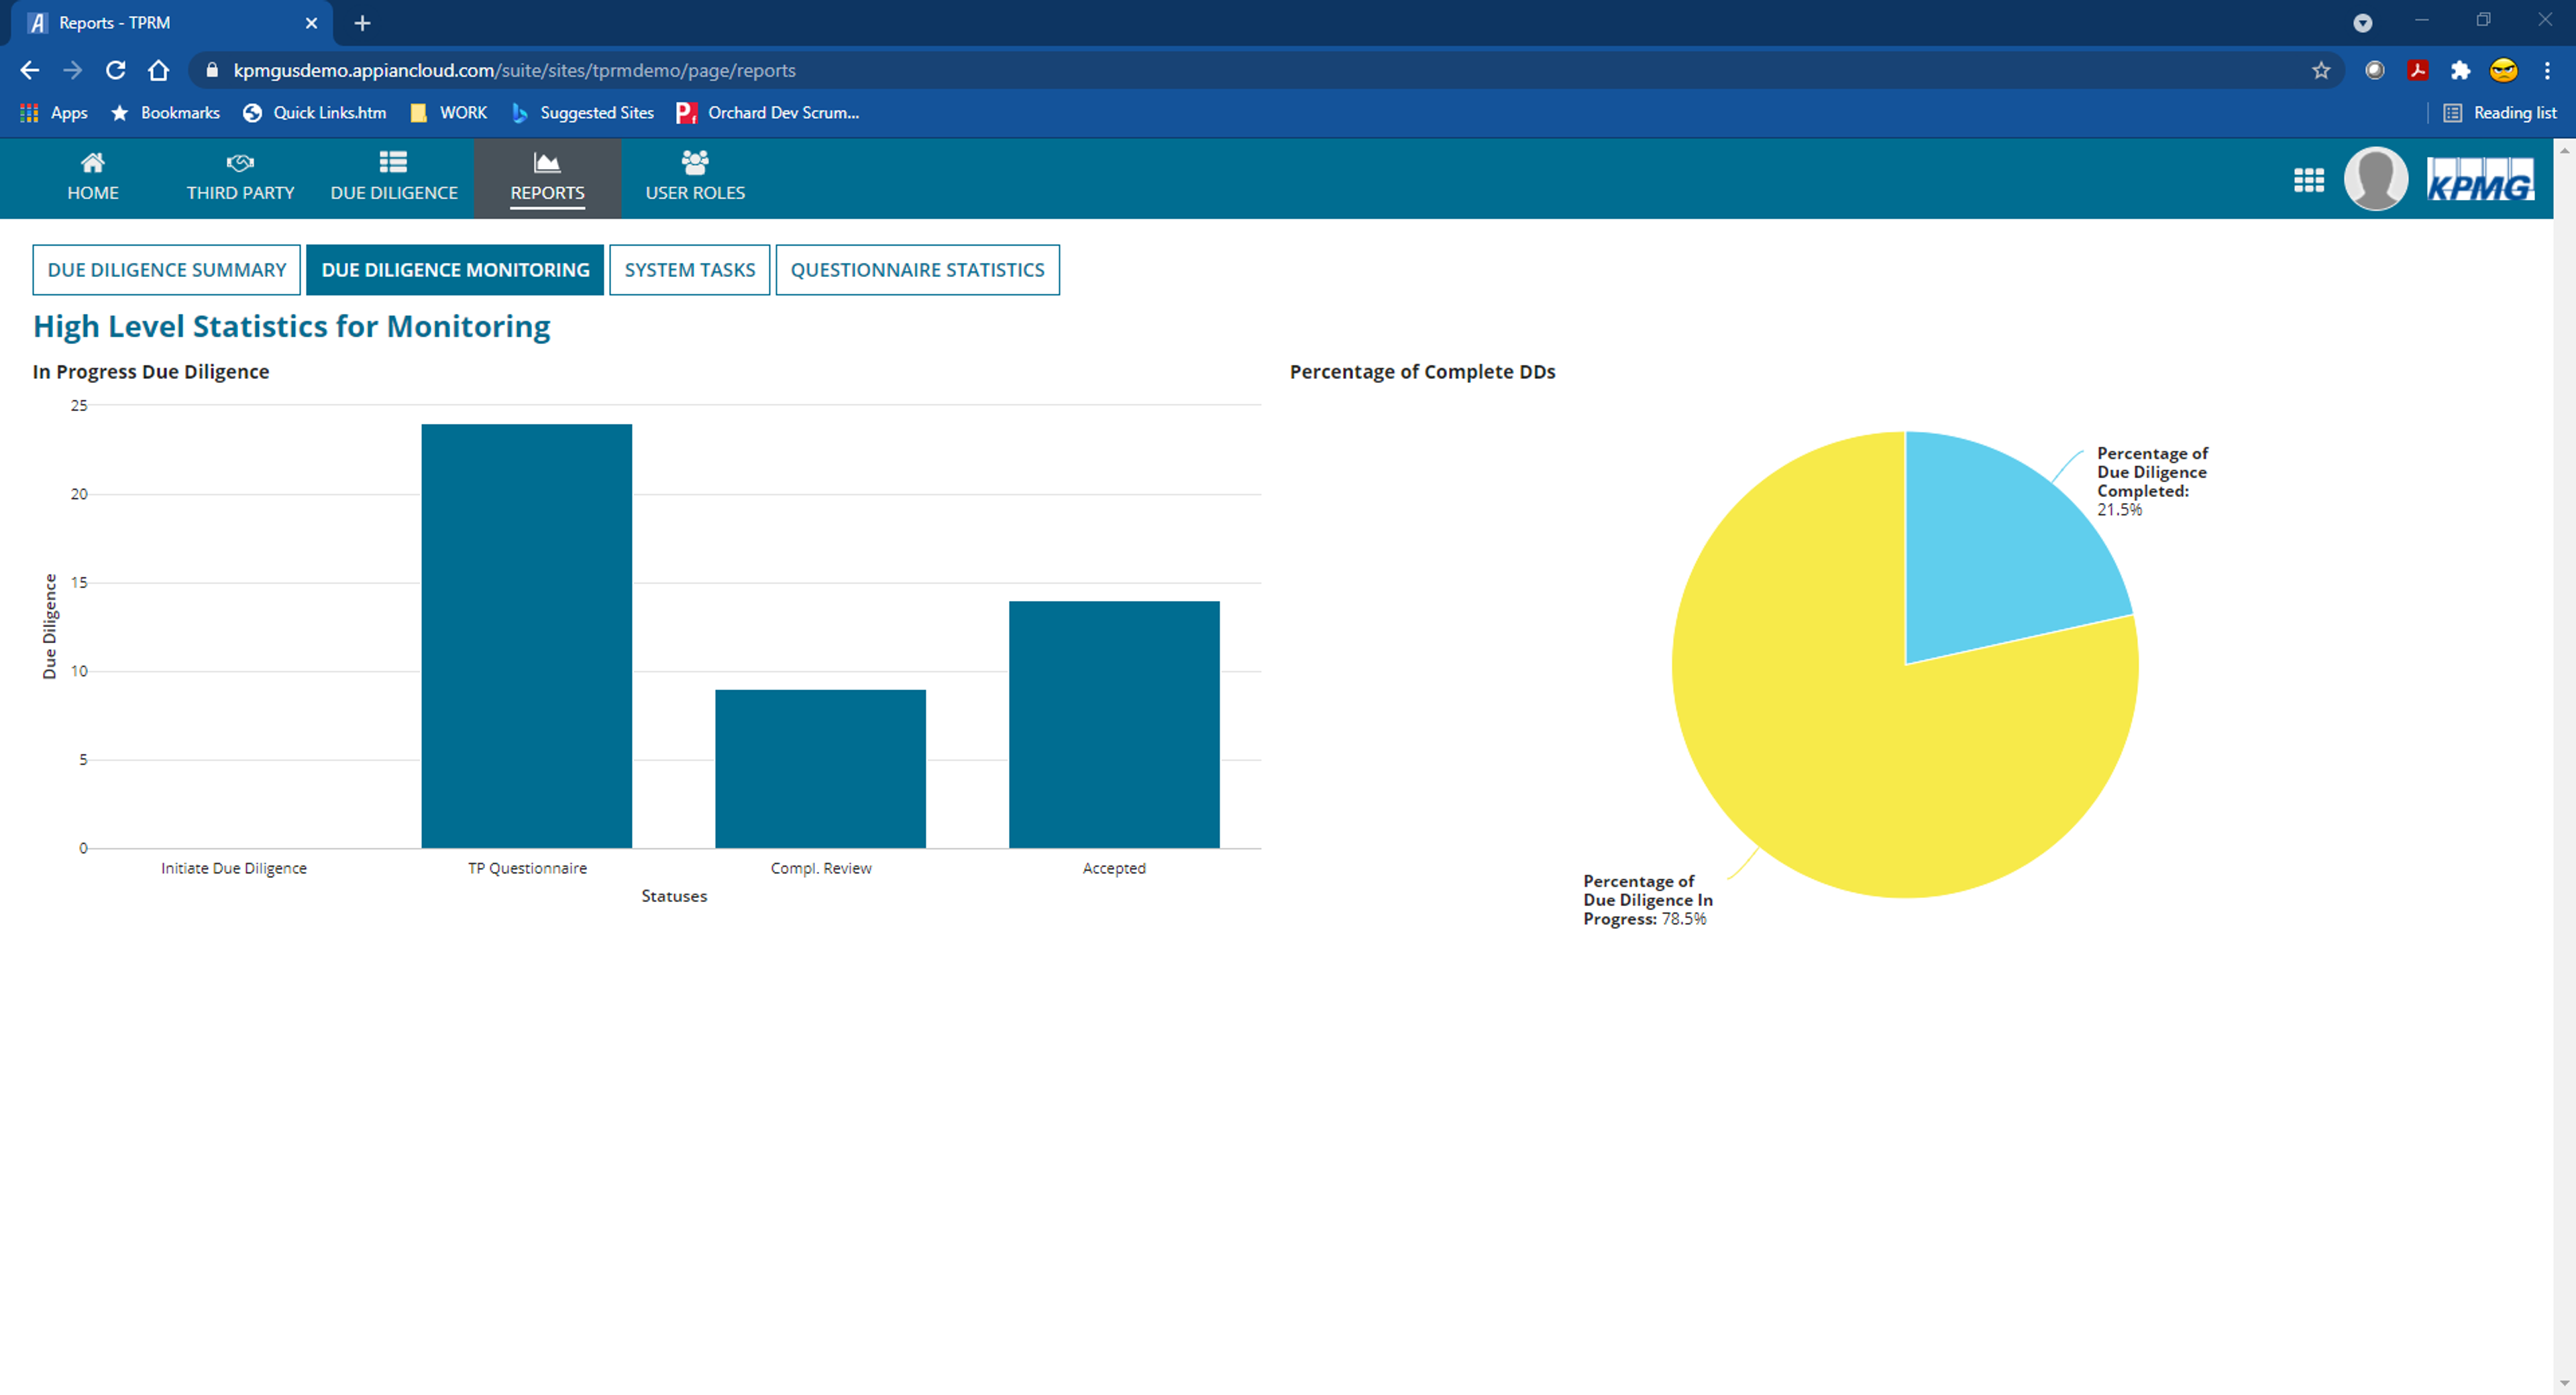The height and width of the screenshot is (1395, 2576).
Task: Go to the HOME page
Action: [93, 178]
